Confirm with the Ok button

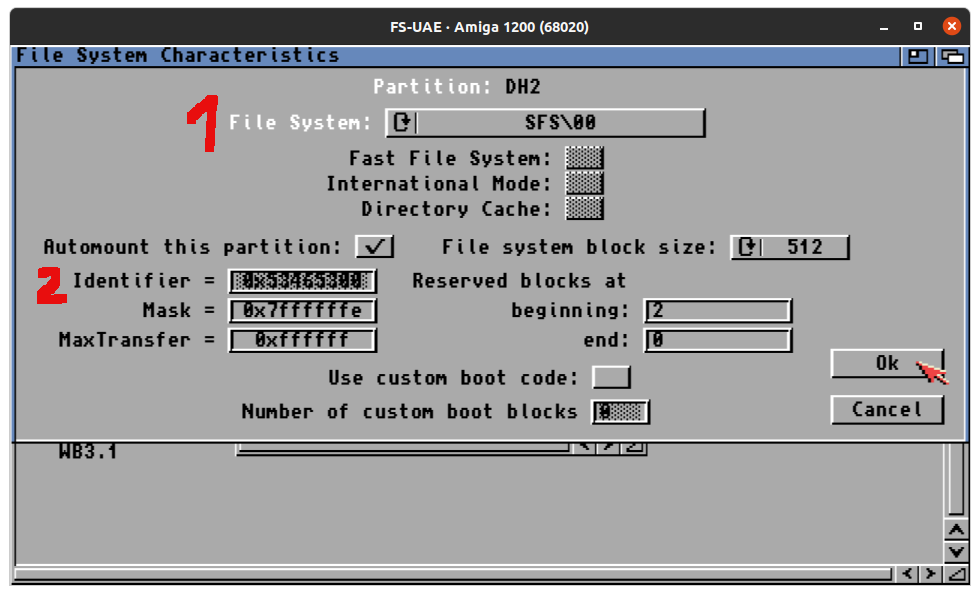pyautogui.click(x=887, y=363)
